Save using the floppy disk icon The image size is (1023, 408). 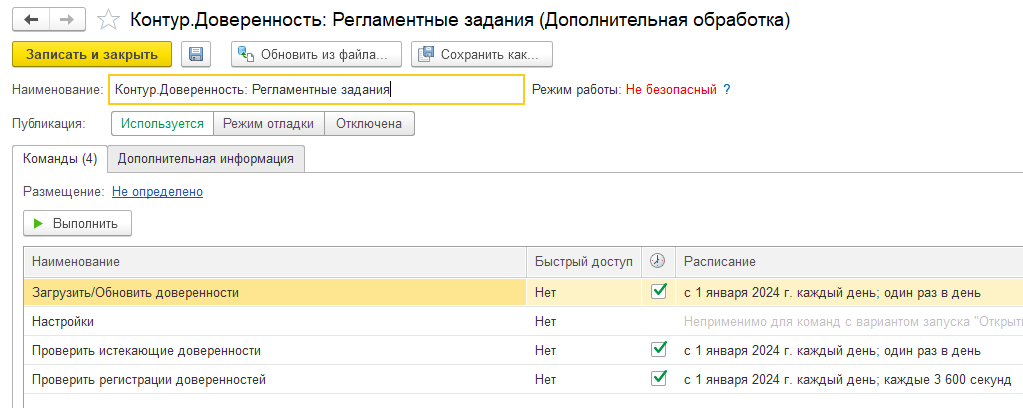pyautogui.click(x=196, y=55)
